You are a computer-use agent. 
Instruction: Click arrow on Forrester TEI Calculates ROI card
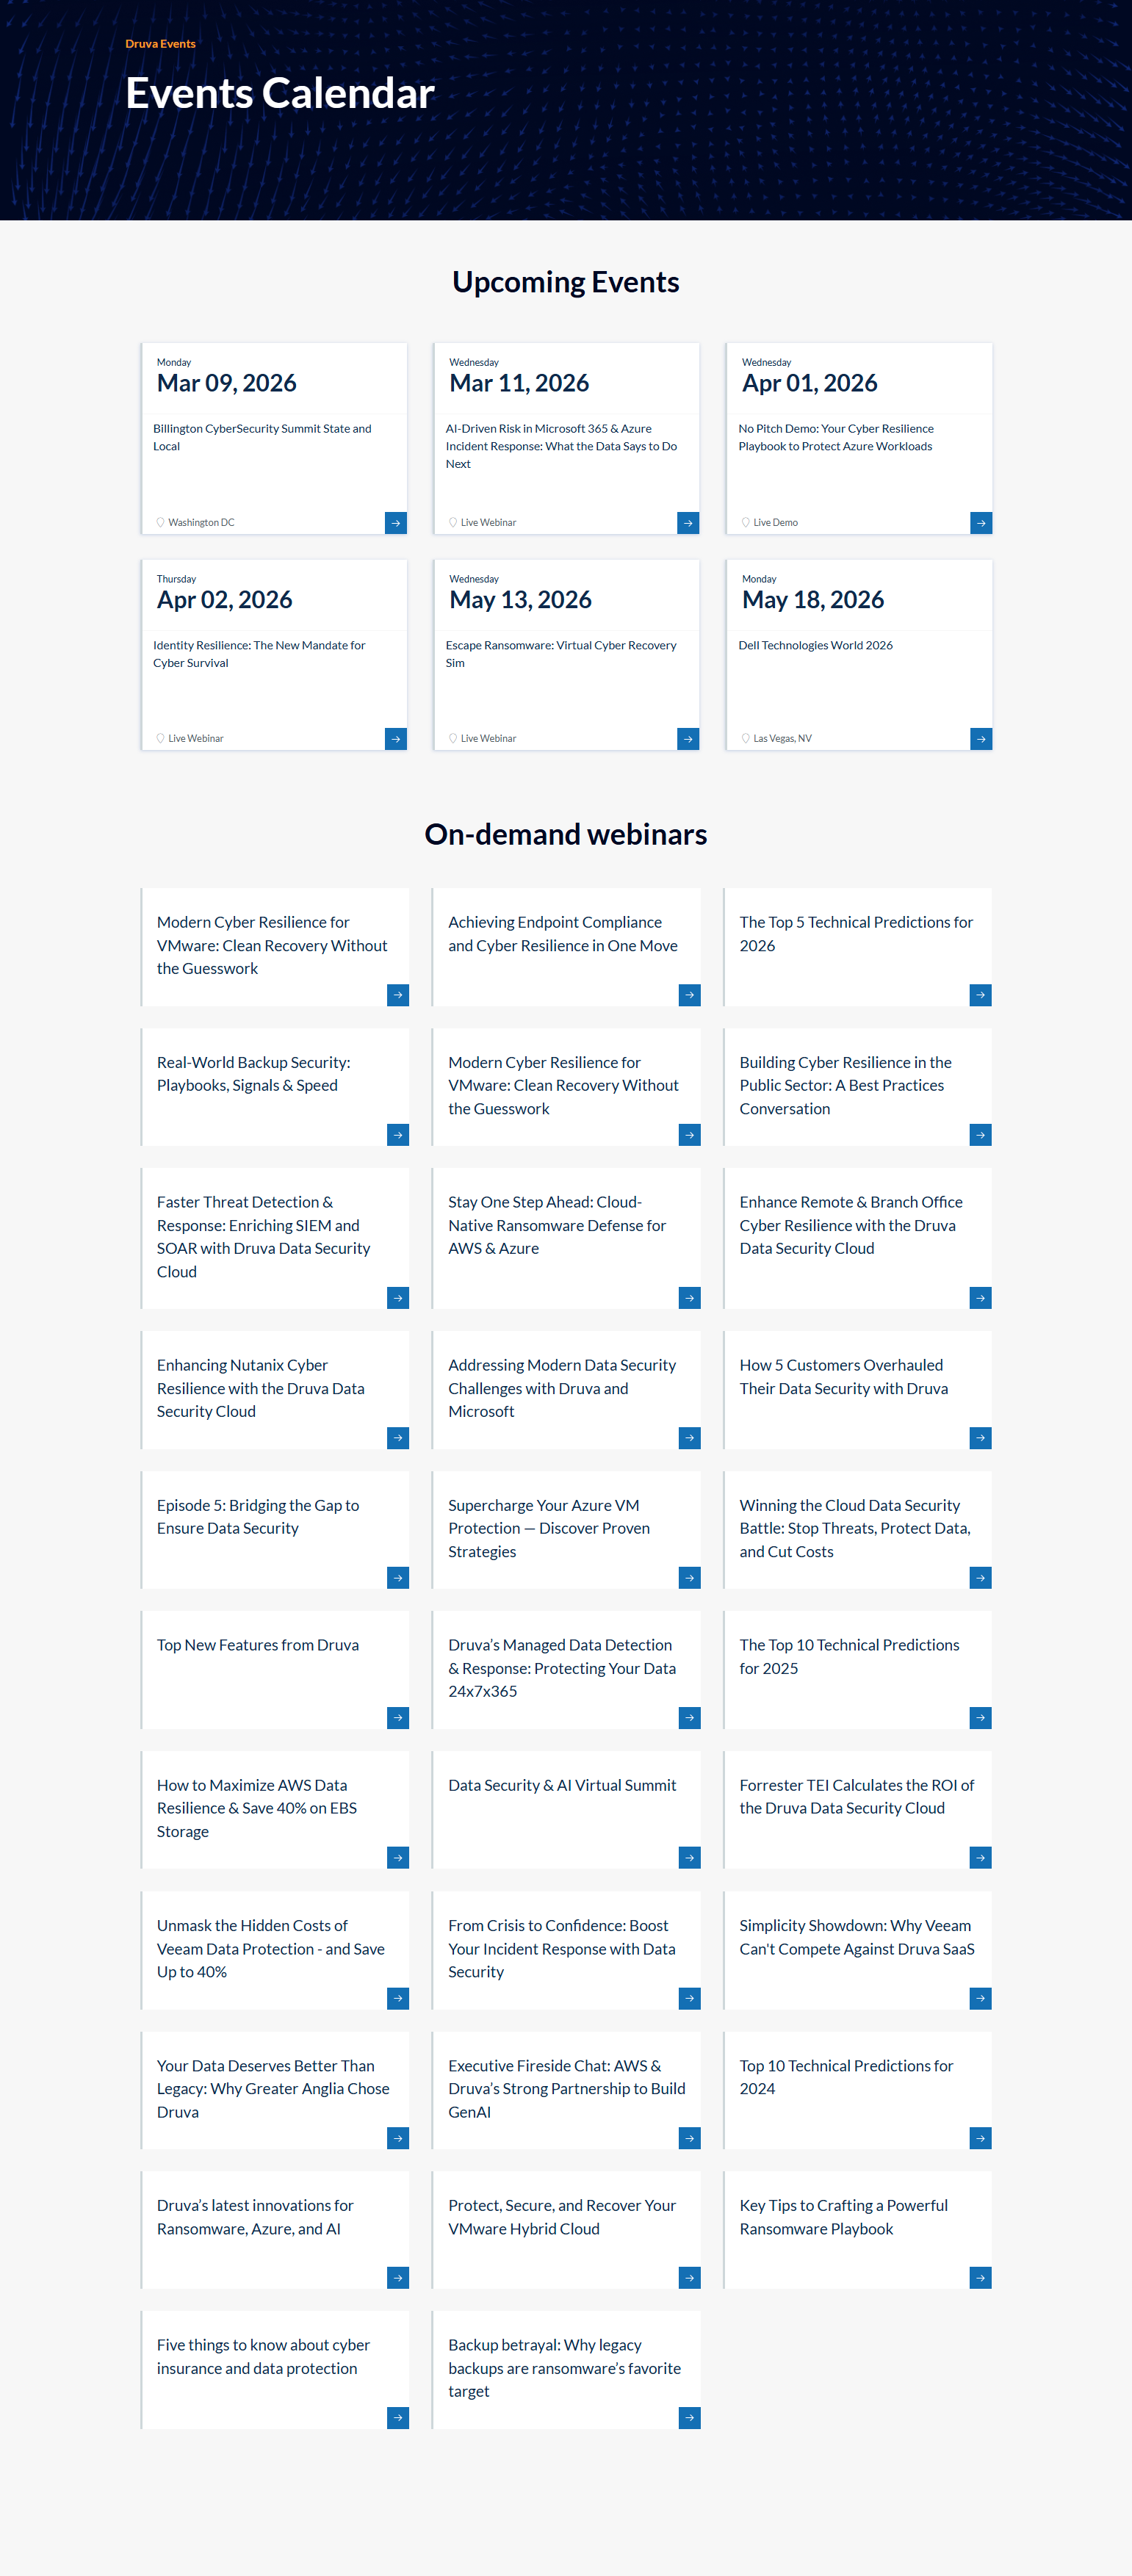(981, 1858)
